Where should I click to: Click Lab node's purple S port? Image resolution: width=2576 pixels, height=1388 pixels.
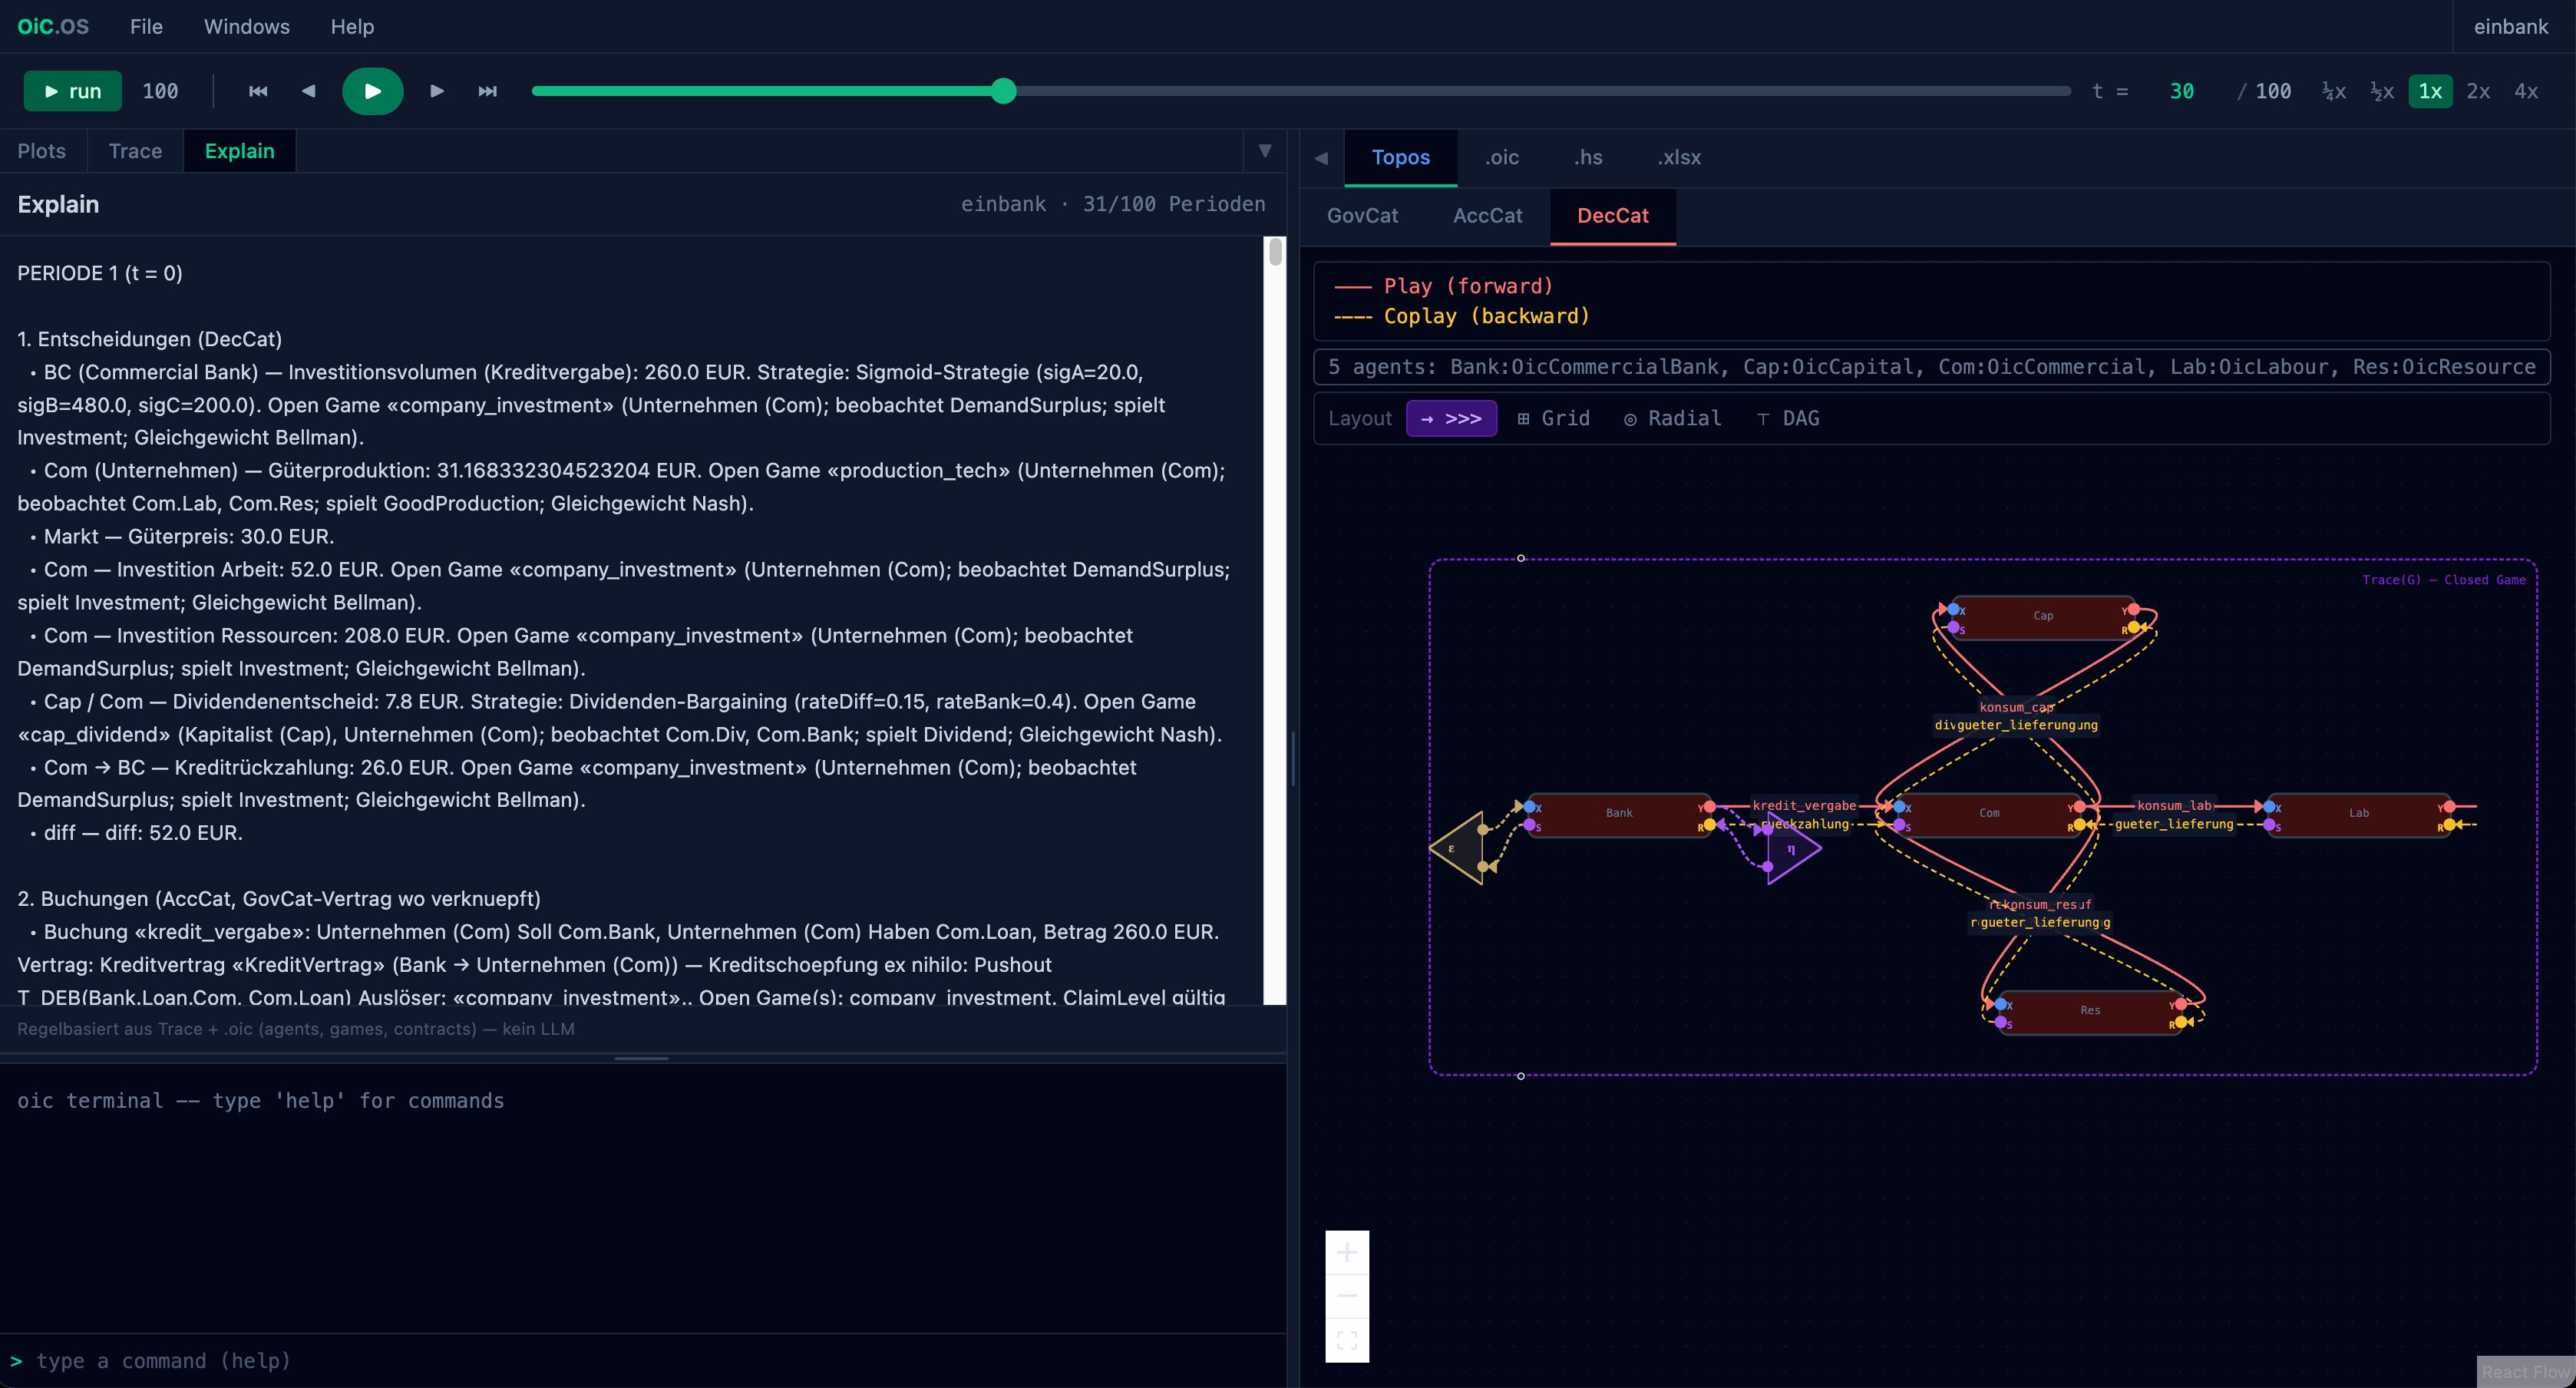point(2270,825)
